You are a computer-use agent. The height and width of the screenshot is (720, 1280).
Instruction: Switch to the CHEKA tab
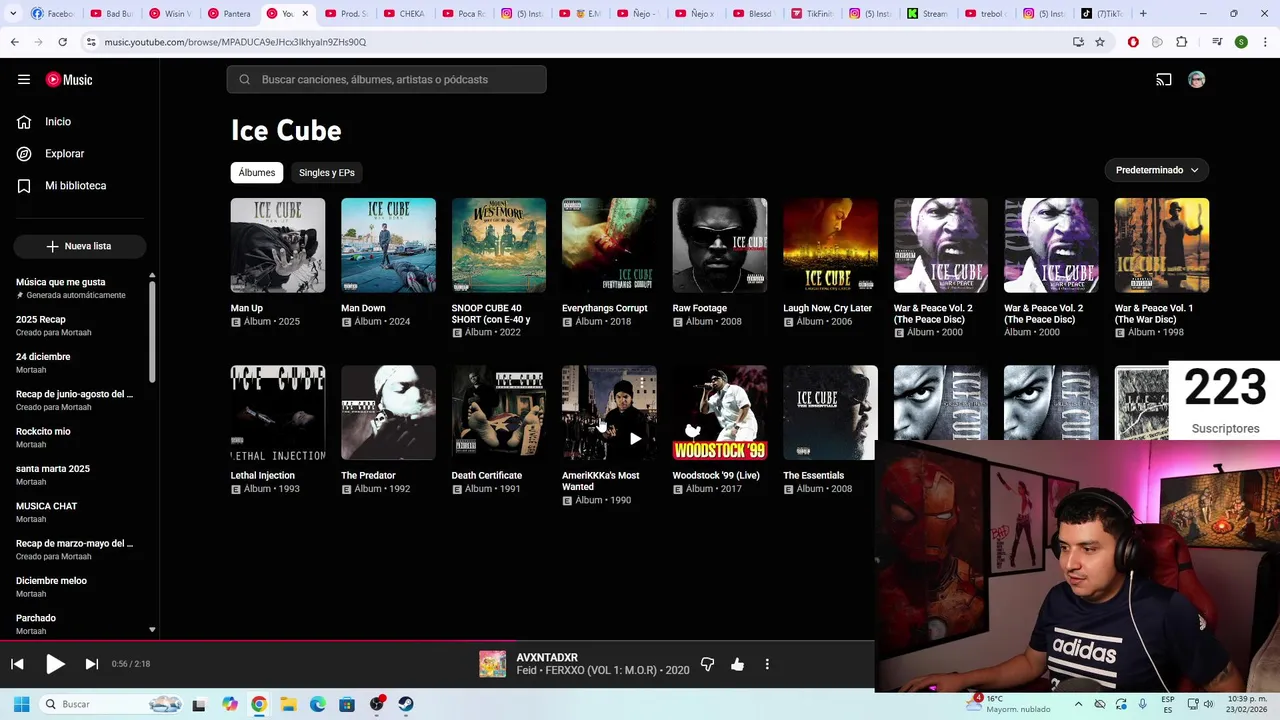(x=404, y=14)
